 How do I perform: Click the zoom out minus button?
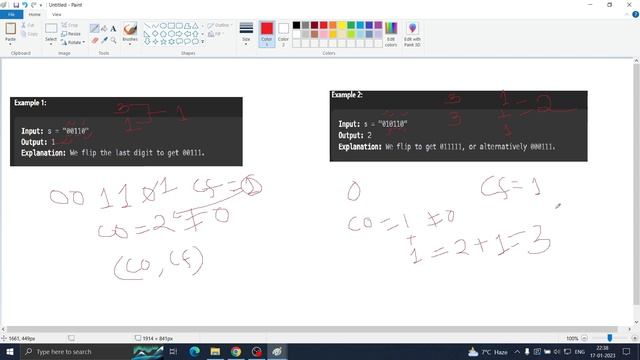584,338
